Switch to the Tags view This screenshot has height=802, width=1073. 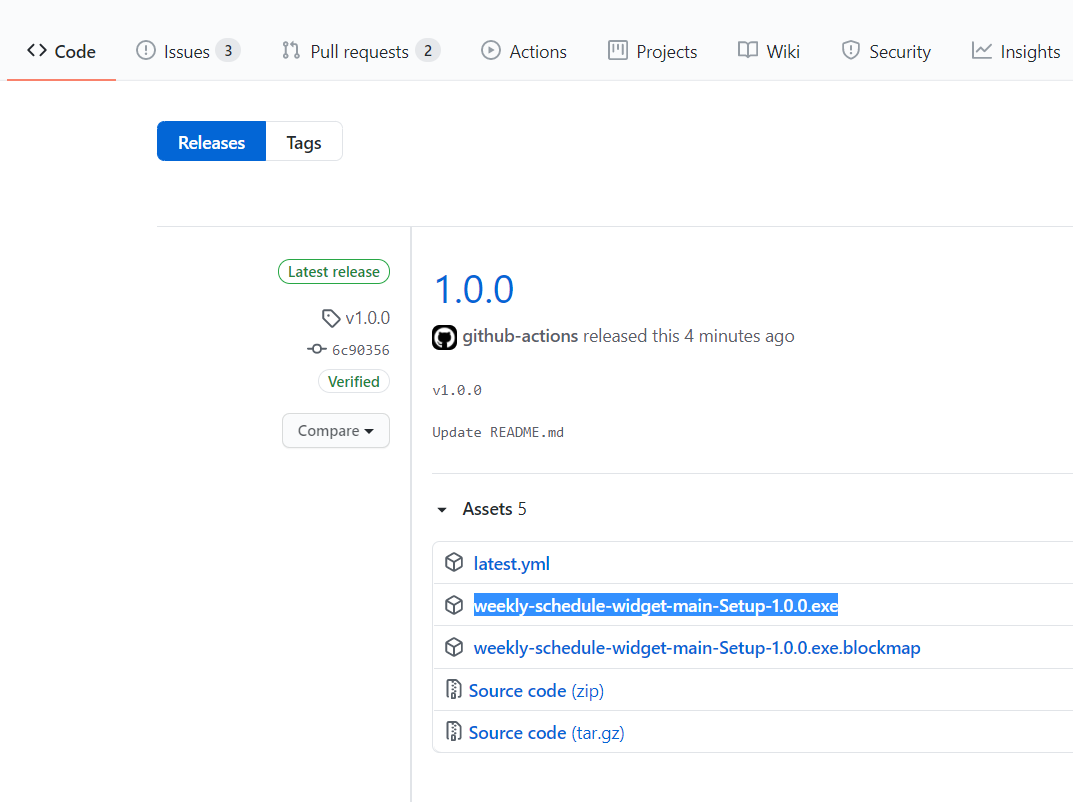pyautogui.click(x=303, y=141)
